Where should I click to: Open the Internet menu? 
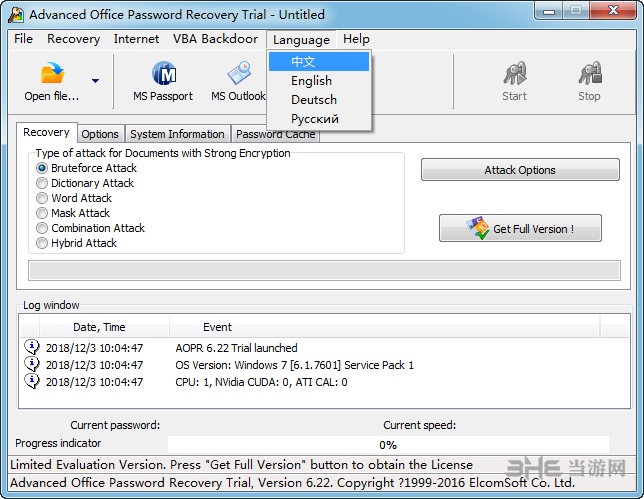[136, 39]
